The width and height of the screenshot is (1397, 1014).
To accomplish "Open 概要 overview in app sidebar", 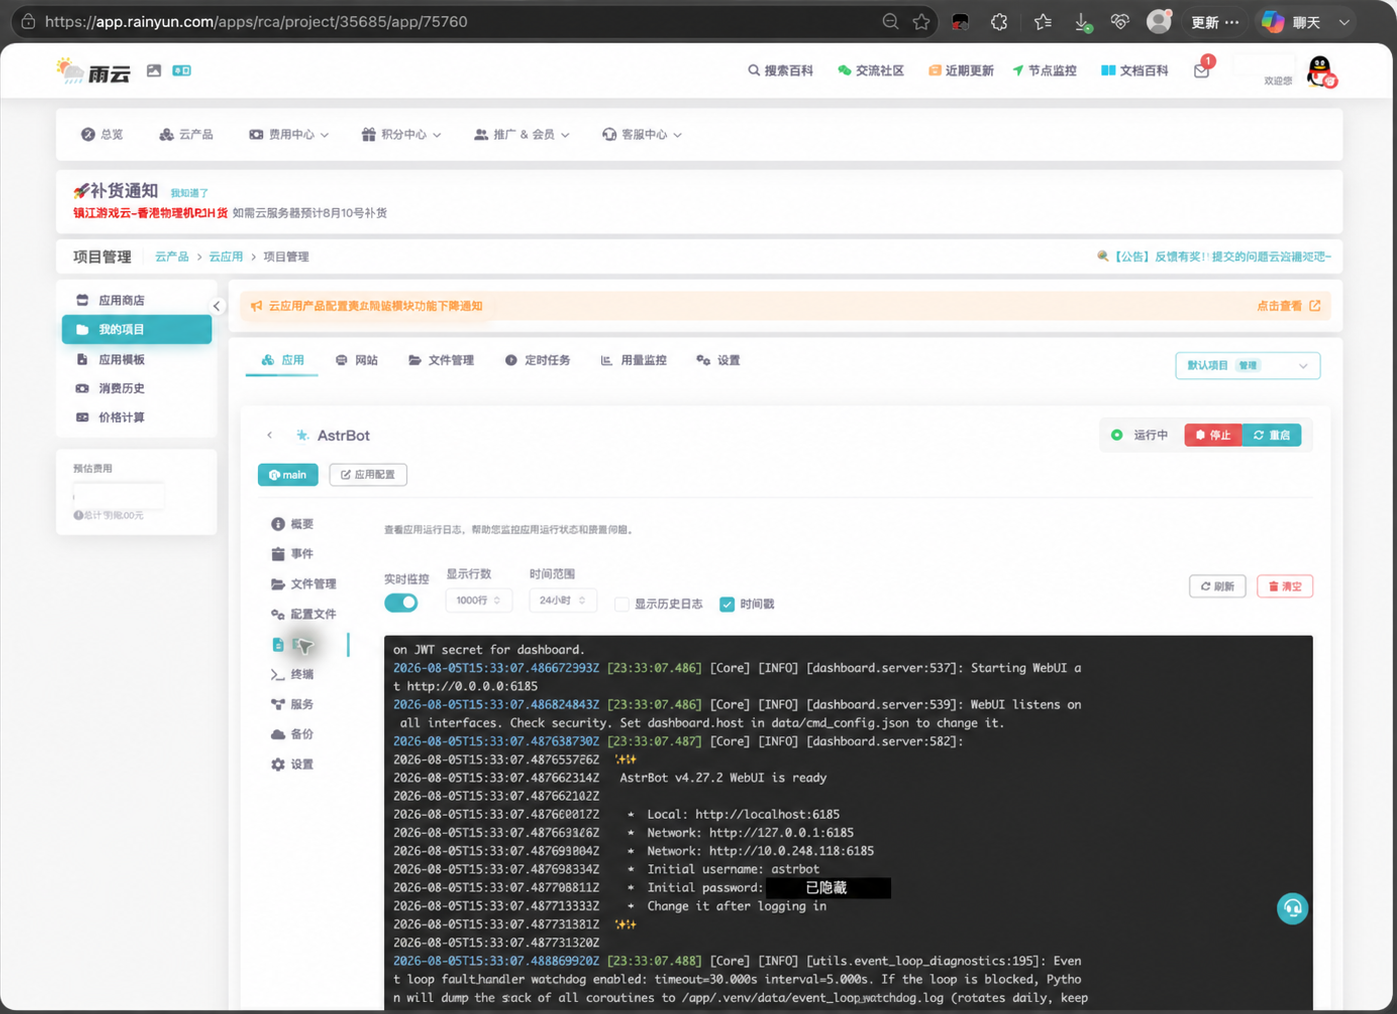I will coord(292,524).
